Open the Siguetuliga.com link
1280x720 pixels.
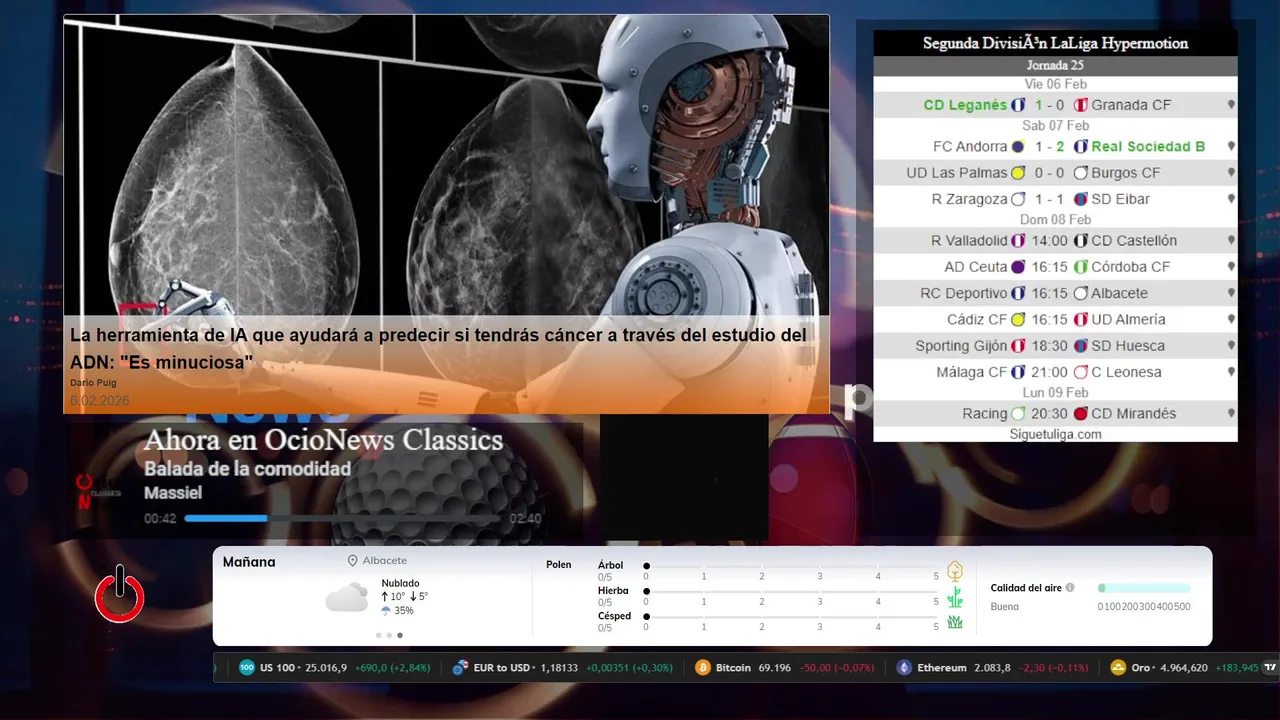pos(1055,434)
